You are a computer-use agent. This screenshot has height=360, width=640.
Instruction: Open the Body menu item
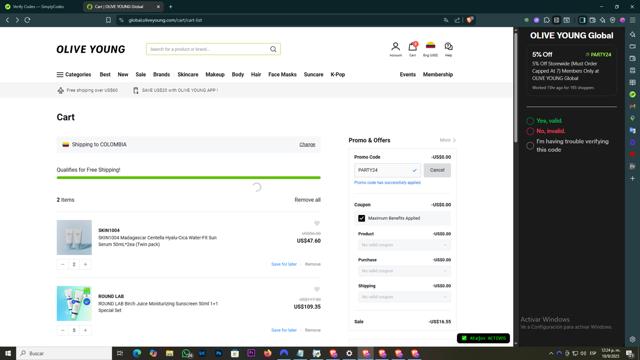[238, 75]
